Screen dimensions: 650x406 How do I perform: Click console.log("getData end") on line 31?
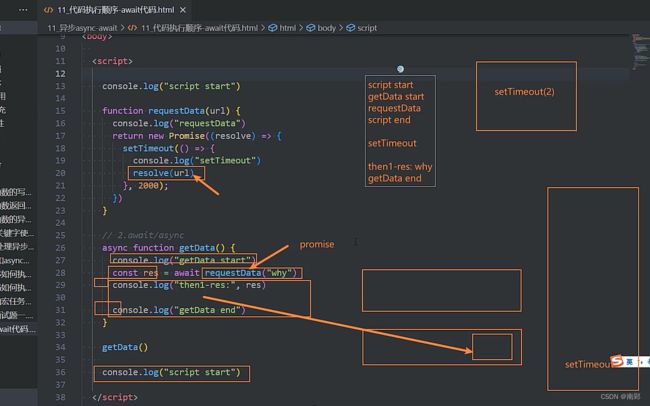click(179, 310)
